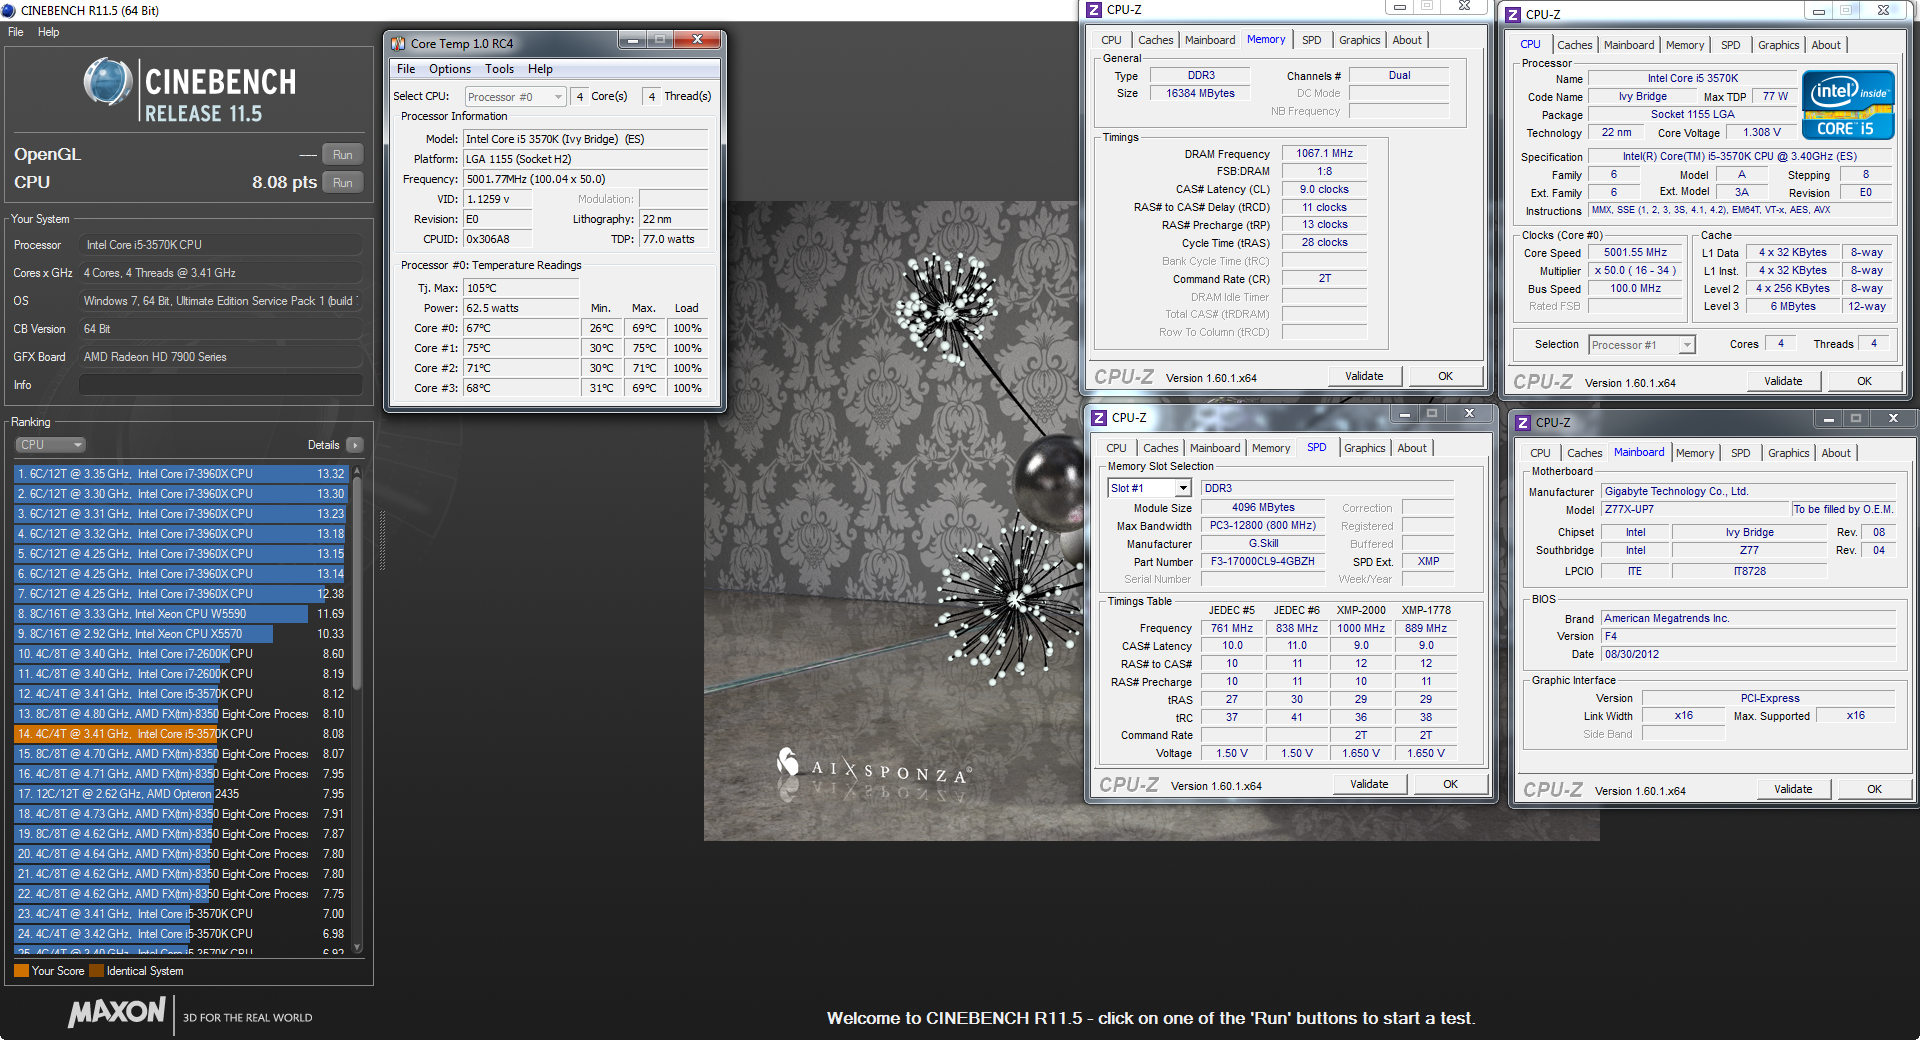
Task: Open Core Temp Options menu
Action: [x=450, y=69]
